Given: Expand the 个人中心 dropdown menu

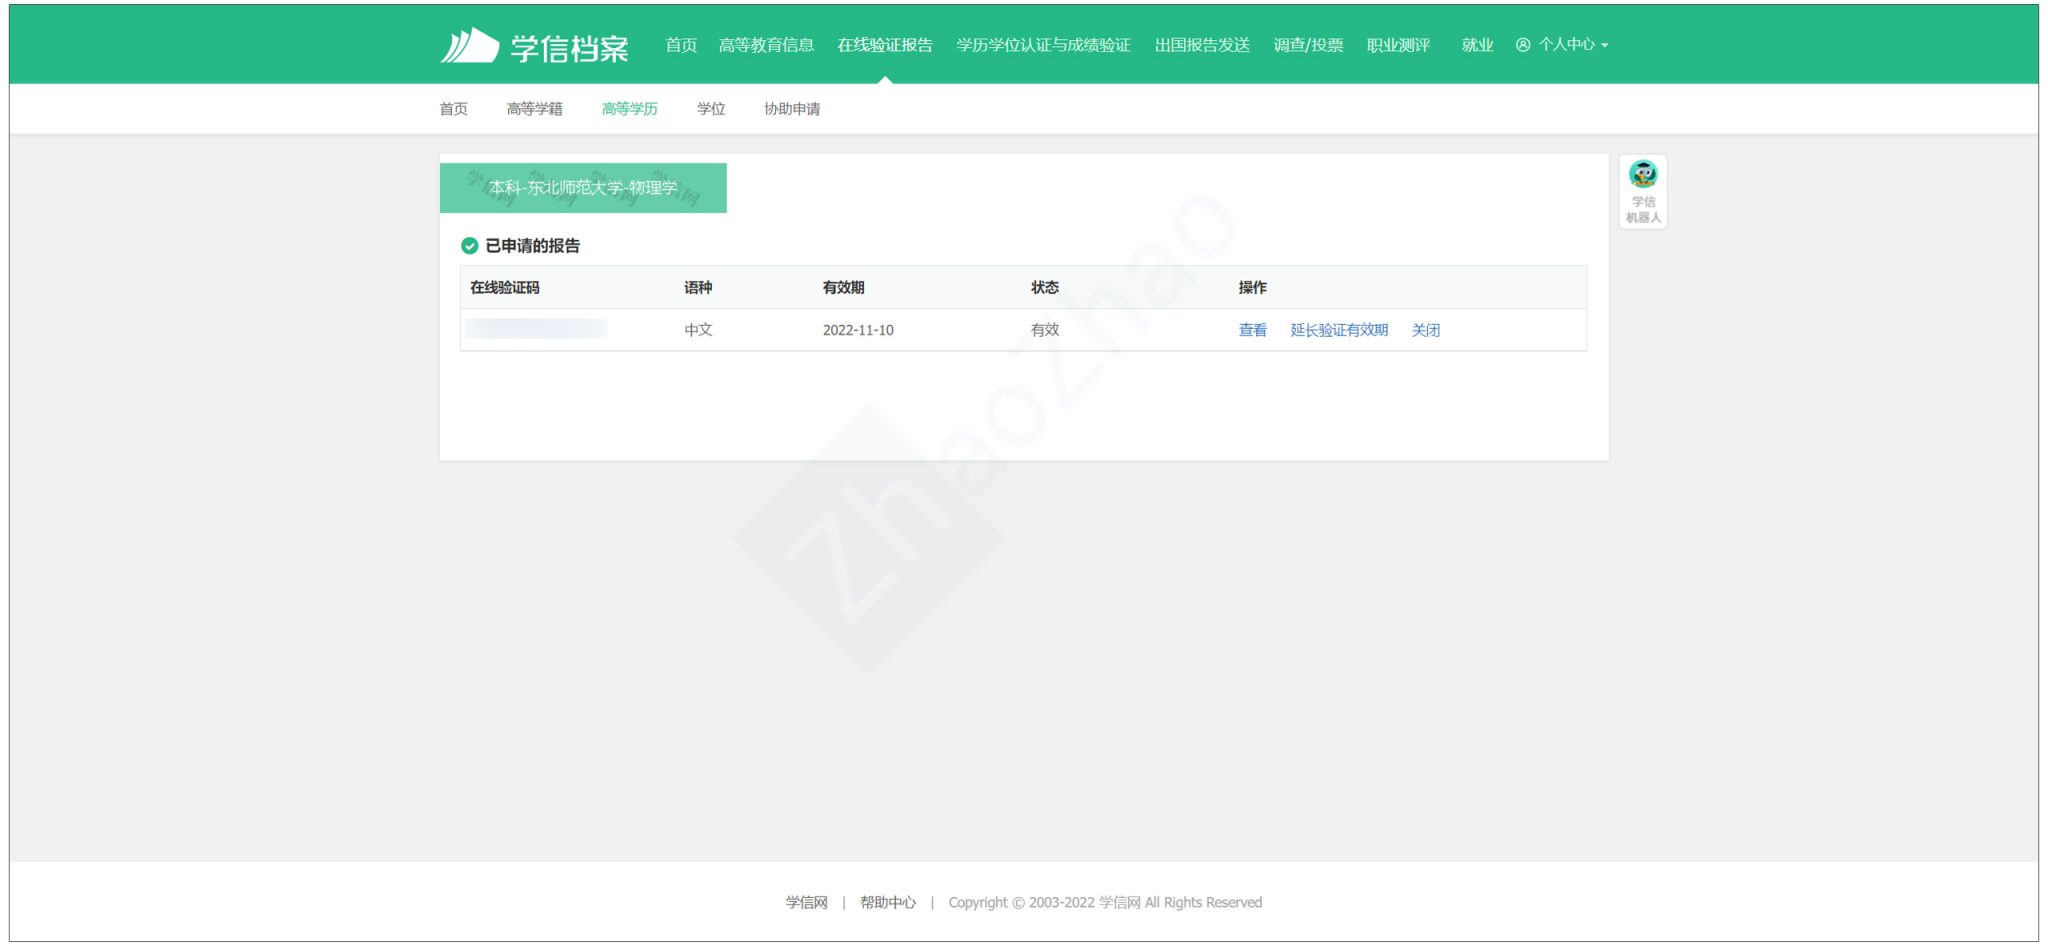Looking at the screenshot, I should (1568, 44).
